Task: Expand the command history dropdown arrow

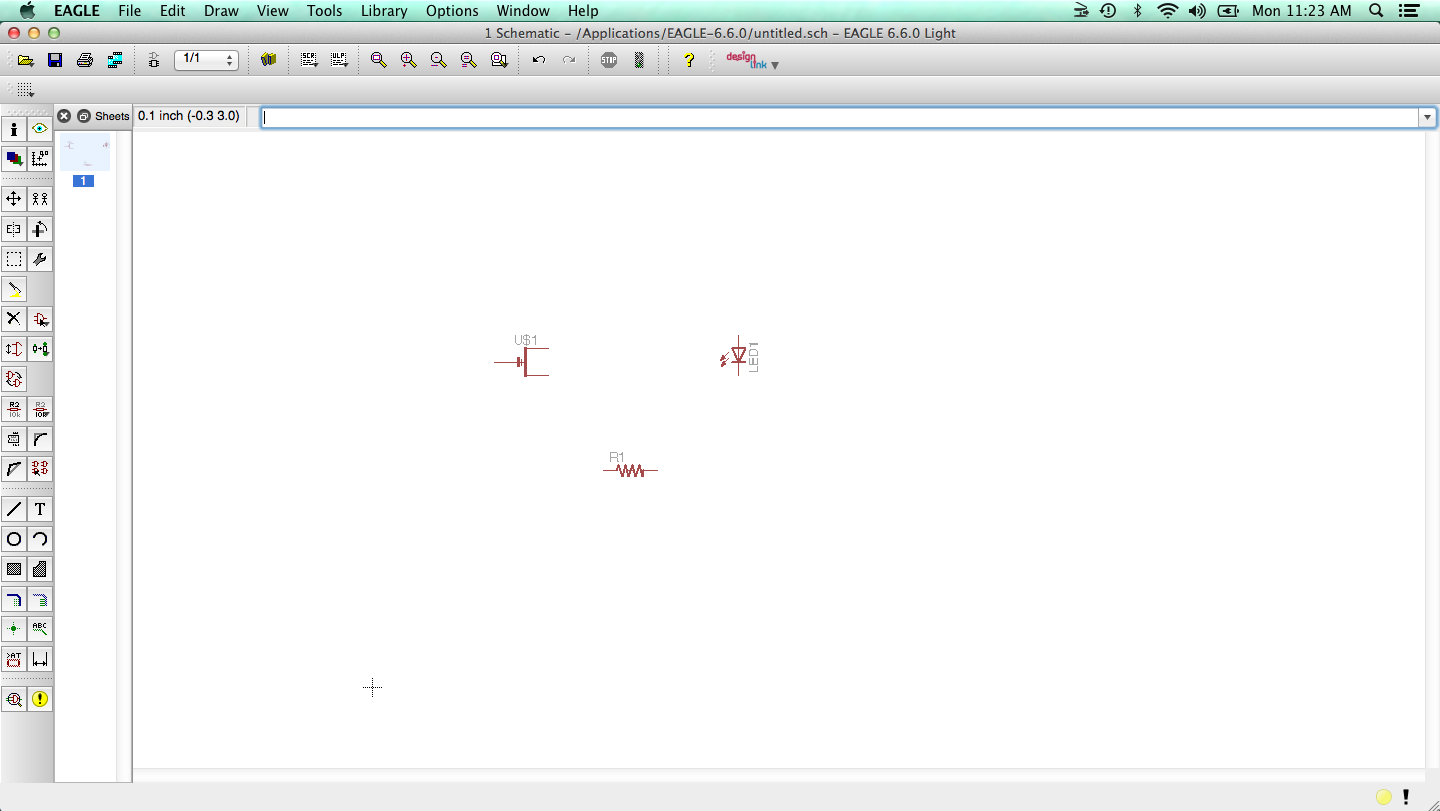Action: coord(1428,117)
